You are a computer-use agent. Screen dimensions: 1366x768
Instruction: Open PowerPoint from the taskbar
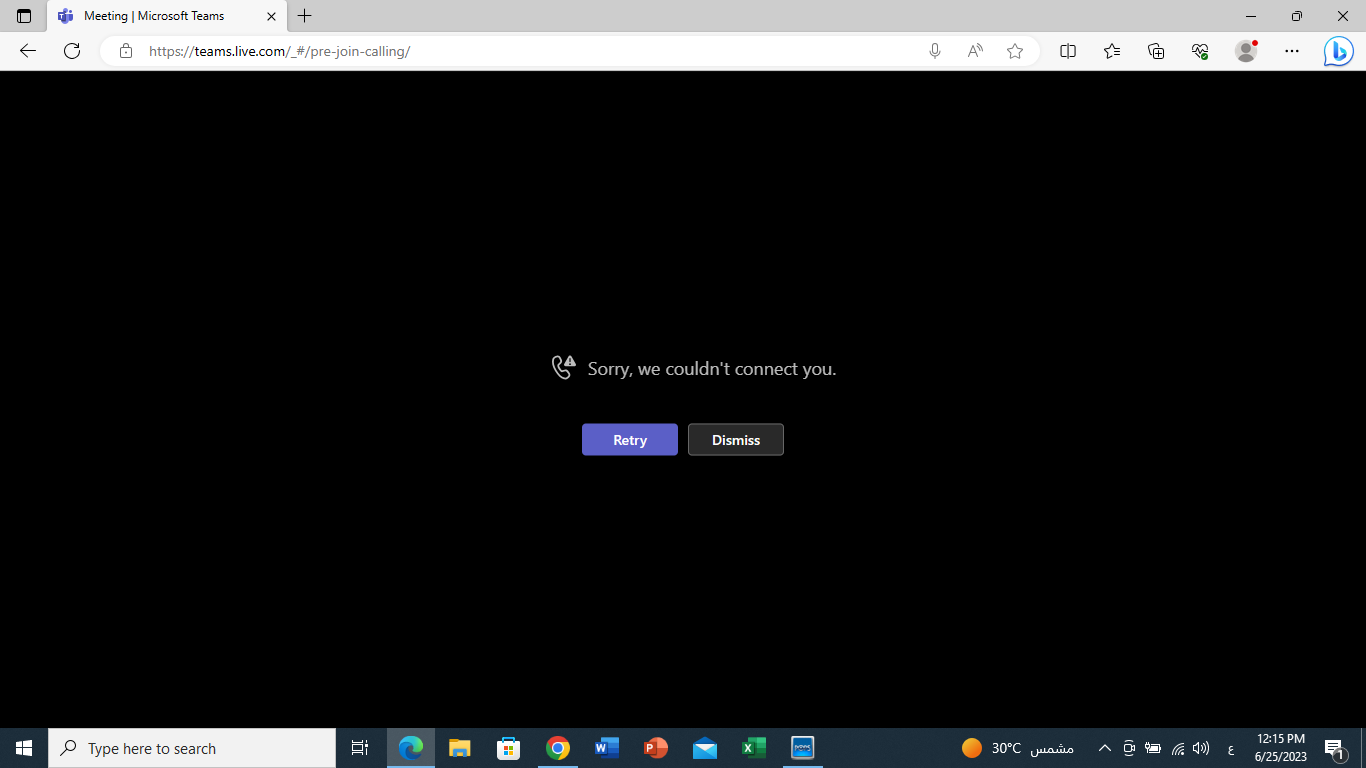pos(656,748)
